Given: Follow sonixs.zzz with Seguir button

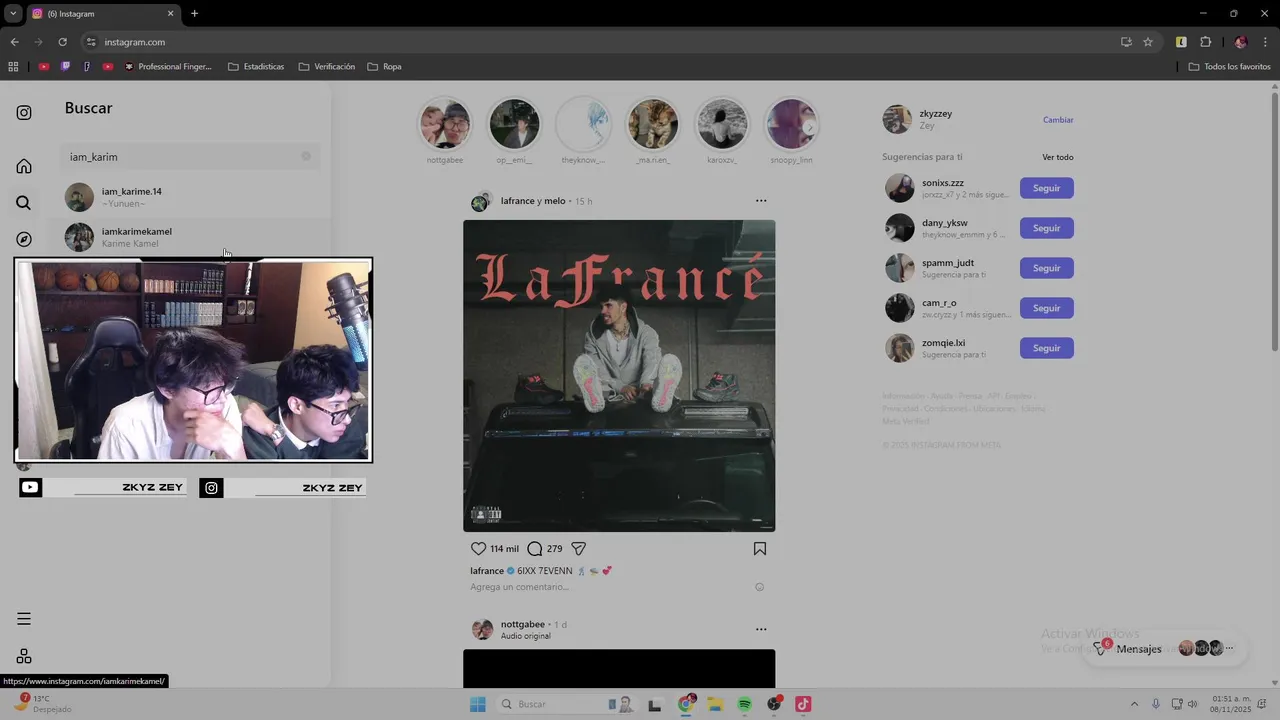Looking at the screenshot, I should tap(1047, 188).
